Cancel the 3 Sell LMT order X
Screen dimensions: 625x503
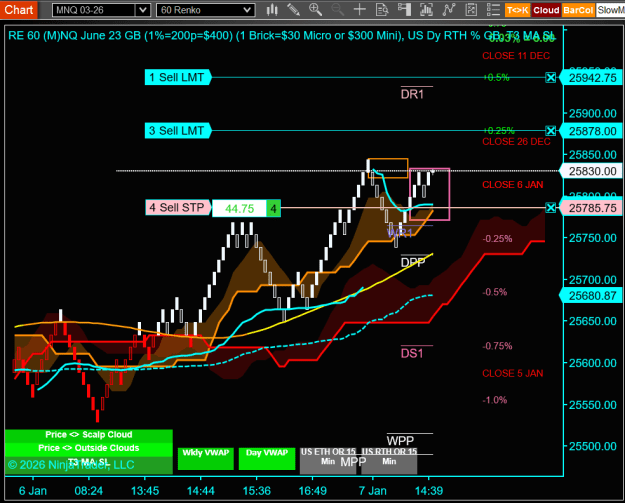pos(550,131)
